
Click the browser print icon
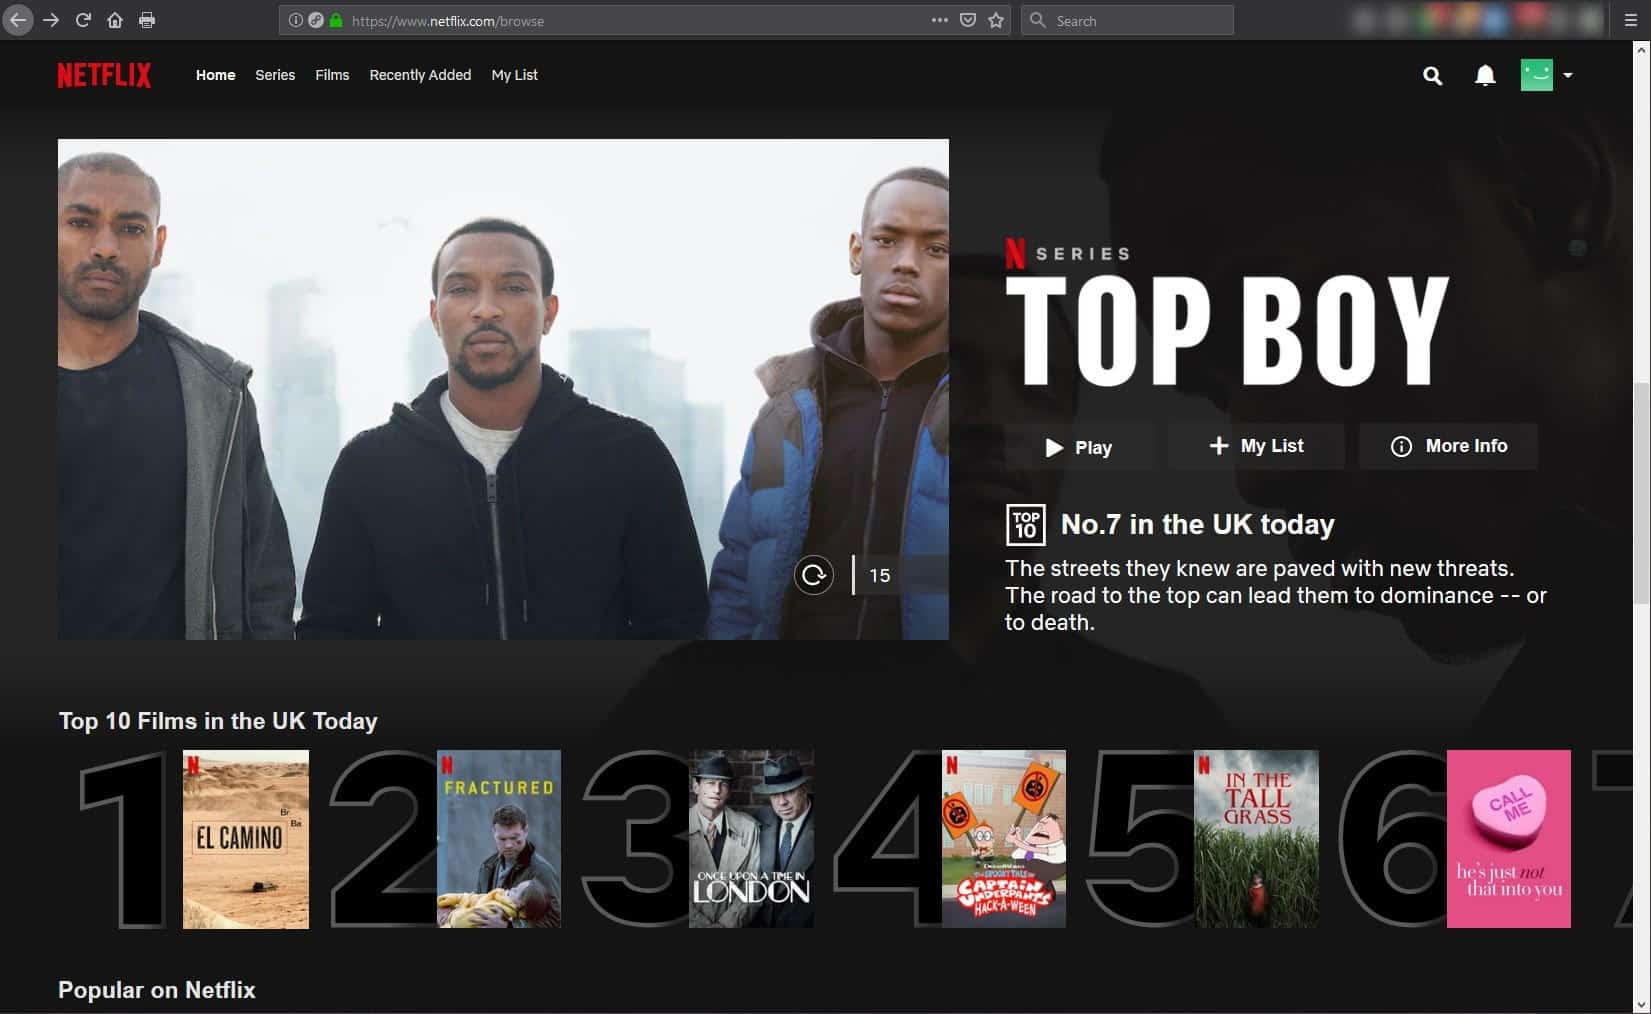[x=147, y=20]
